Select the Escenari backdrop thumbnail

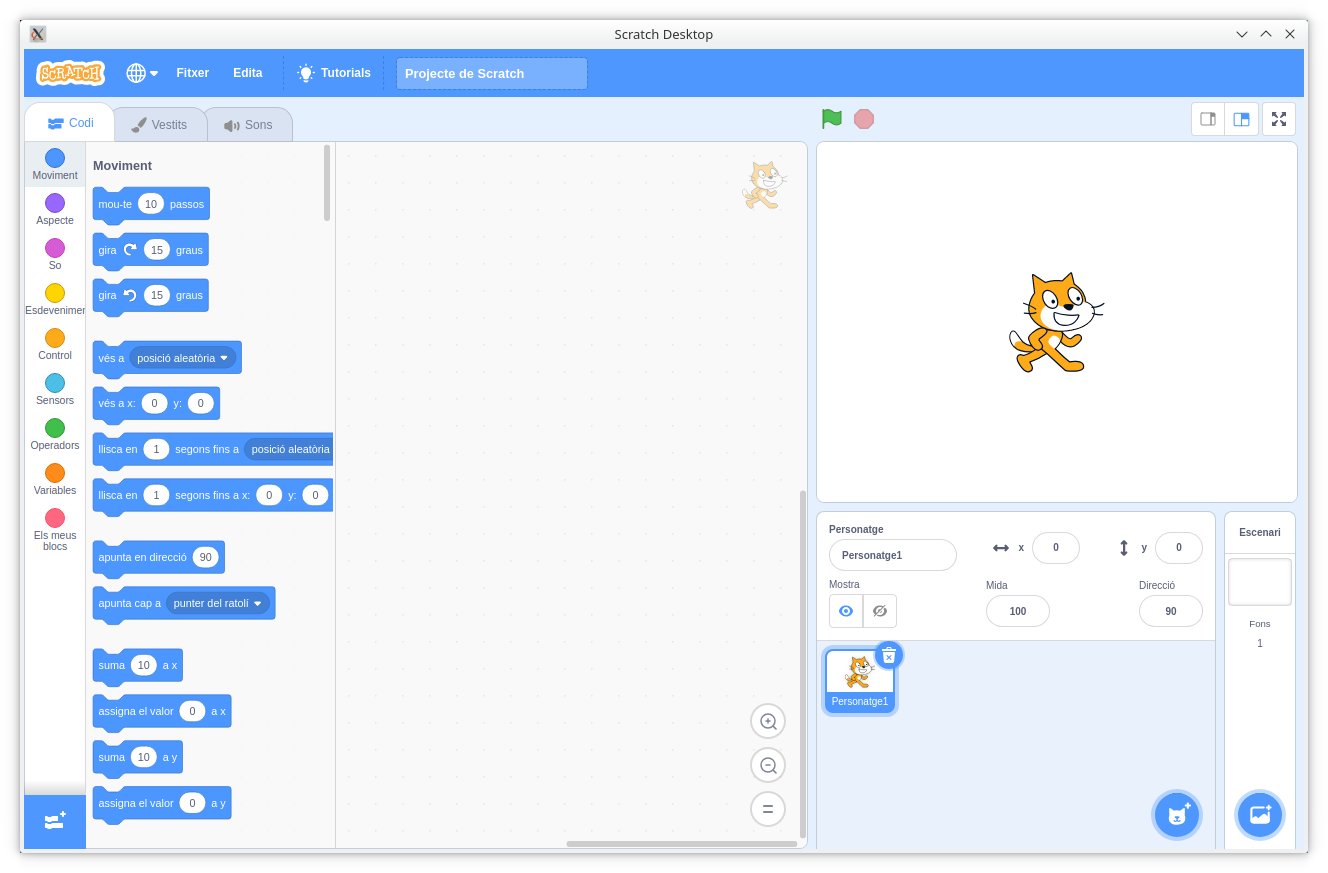1260,582
